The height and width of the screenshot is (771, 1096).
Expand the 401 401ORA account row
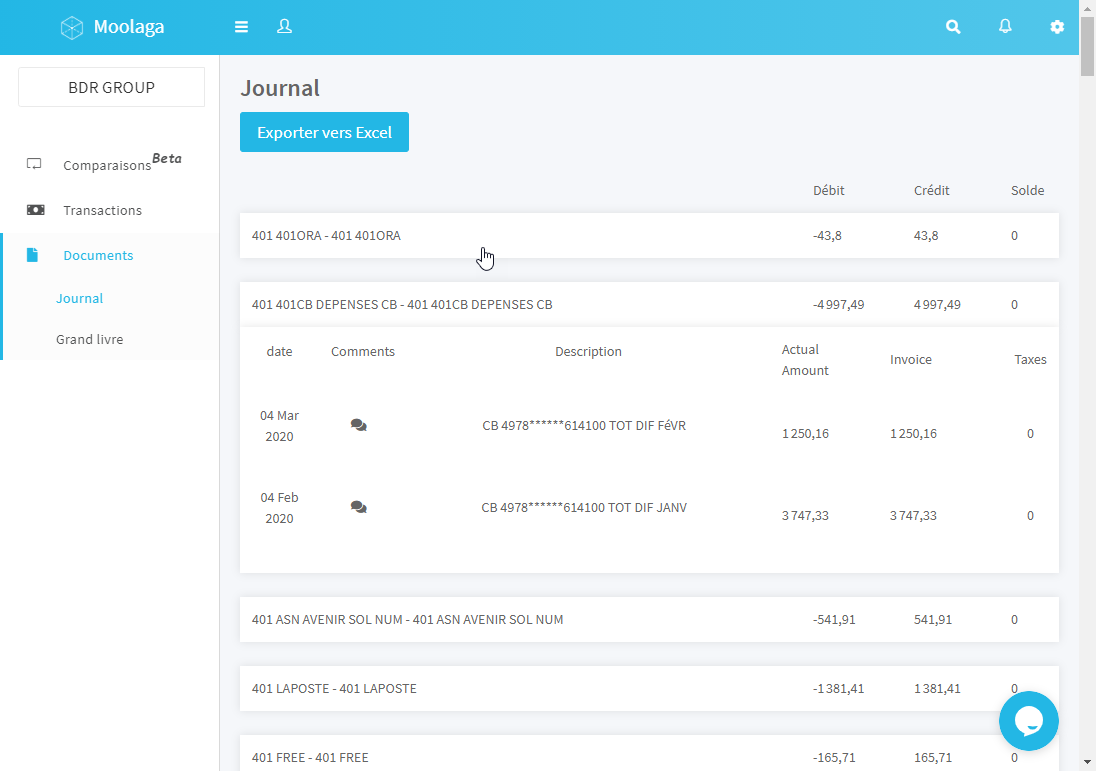[x=326, y=236]
